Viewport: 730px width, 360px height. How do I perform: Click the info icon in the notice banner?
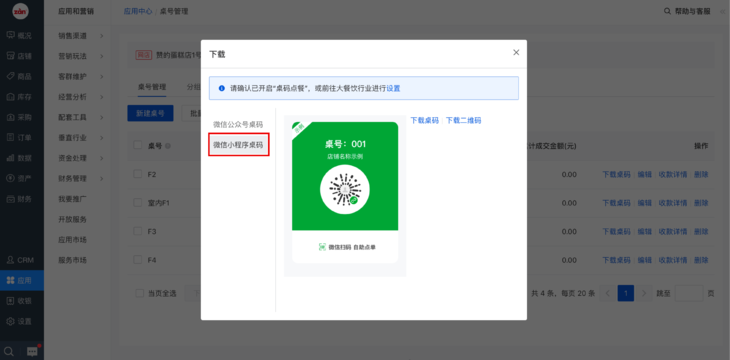222,88
